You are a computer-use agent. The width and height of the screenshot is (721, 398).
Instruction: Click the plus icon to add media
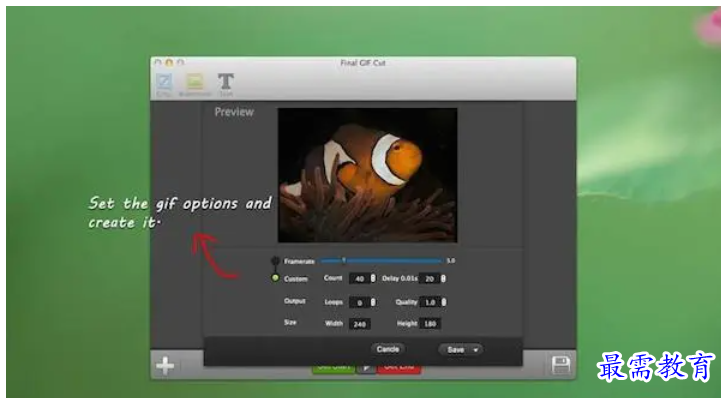[165, 366]
